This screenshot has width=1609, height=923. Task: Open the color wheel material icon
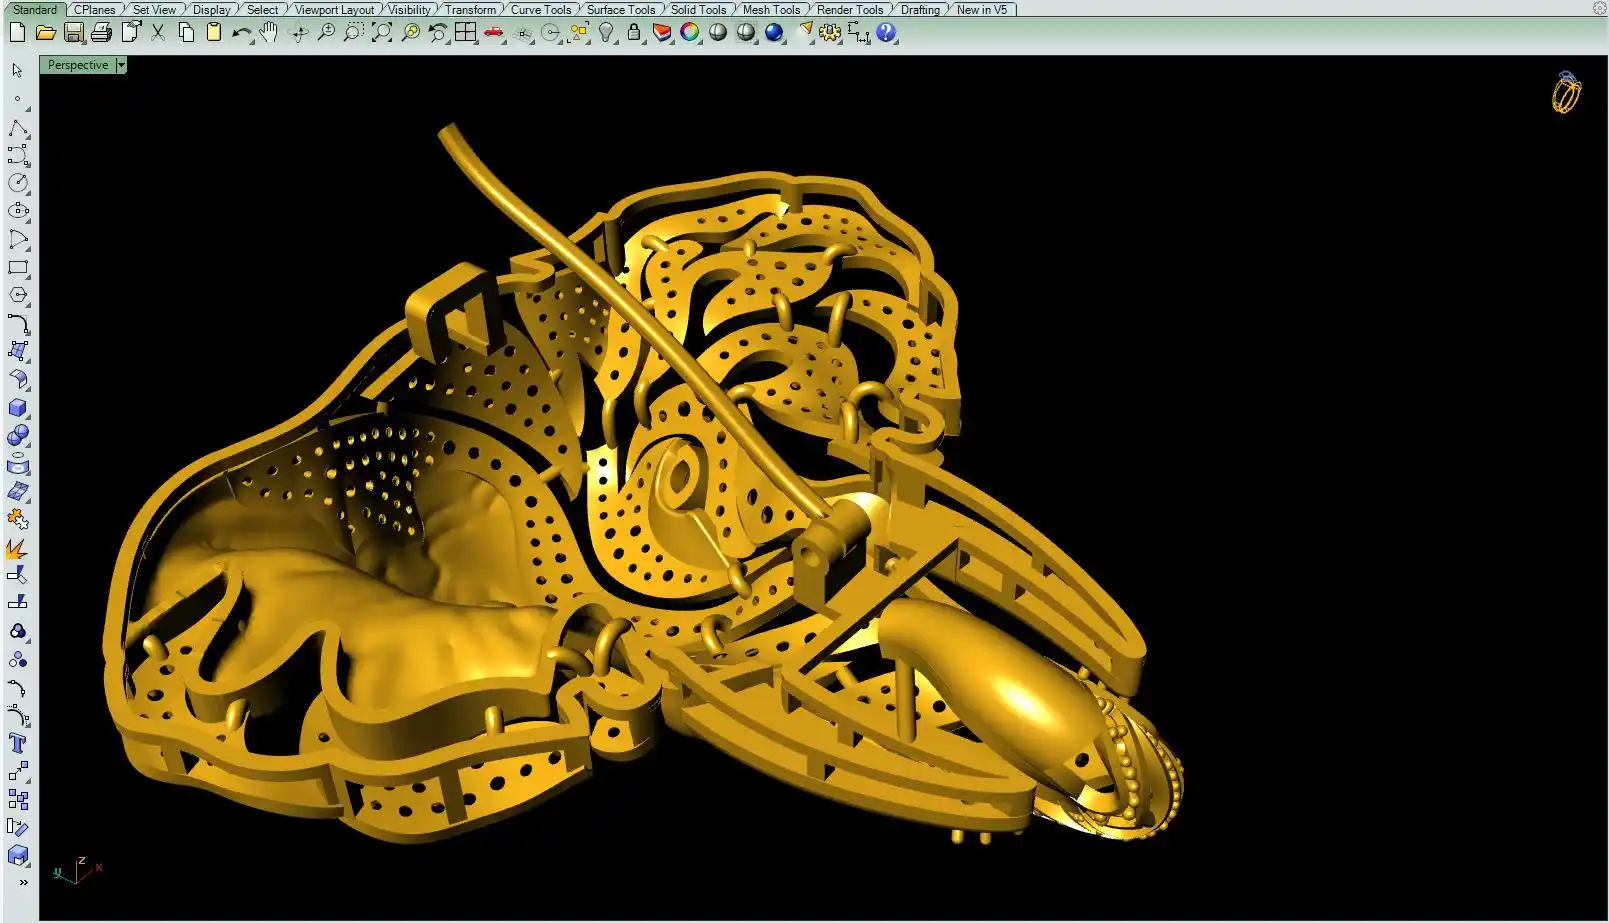[x=690, y=33]
